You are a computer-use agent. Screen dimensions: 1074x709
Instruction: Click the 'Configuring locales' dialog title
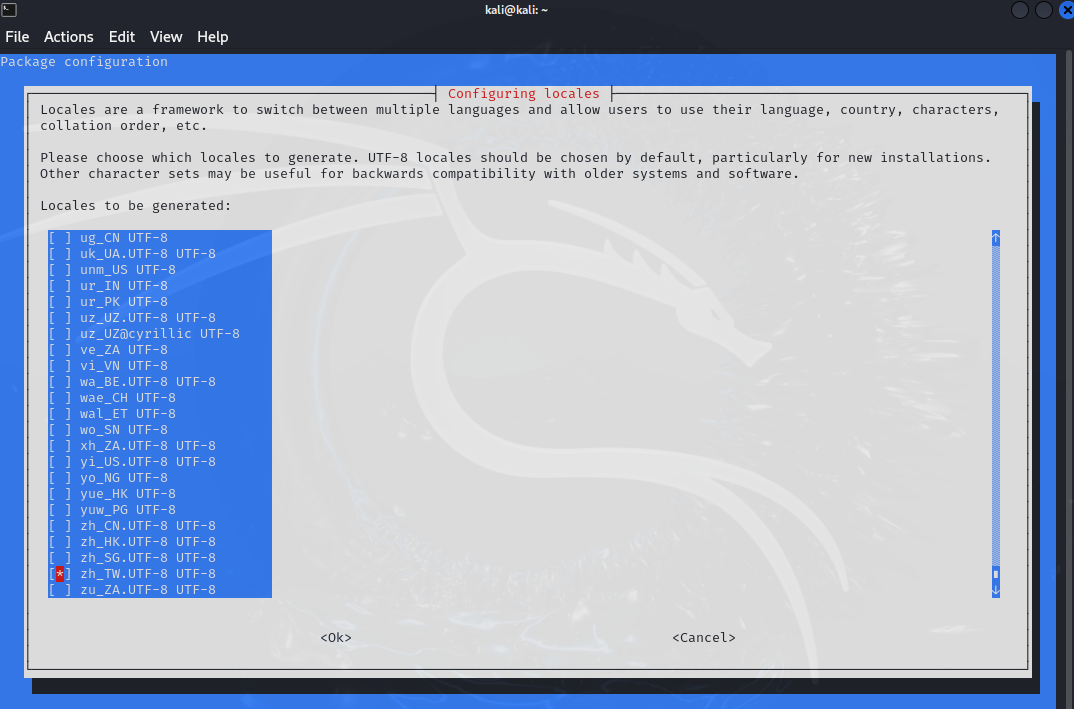pyautogui.click(x=523, y=94)
